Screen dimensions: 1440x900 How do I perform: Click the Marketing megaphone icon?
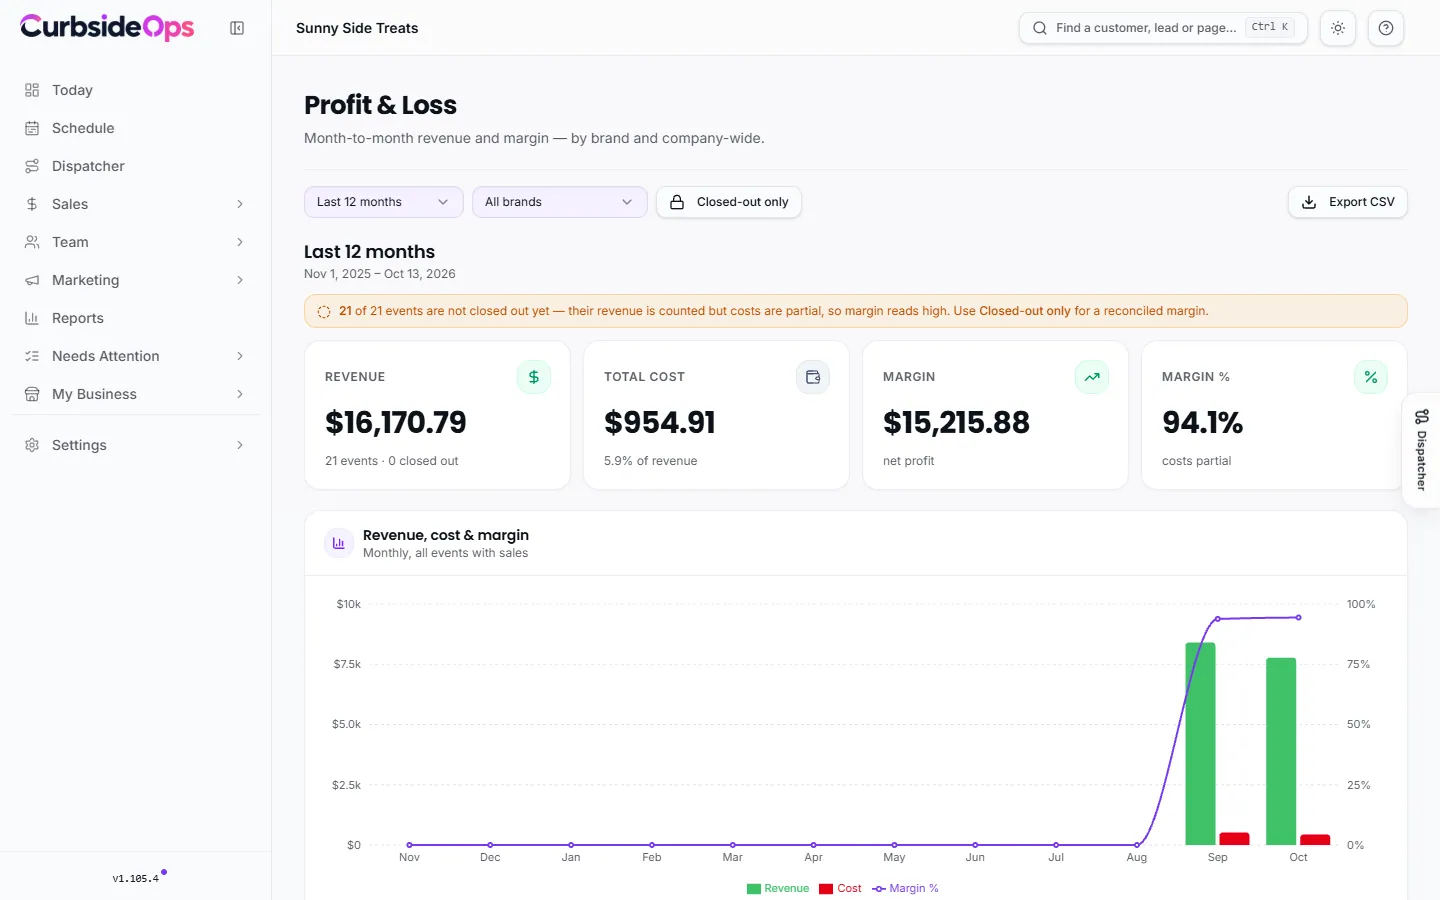click(x=32, y=280)
